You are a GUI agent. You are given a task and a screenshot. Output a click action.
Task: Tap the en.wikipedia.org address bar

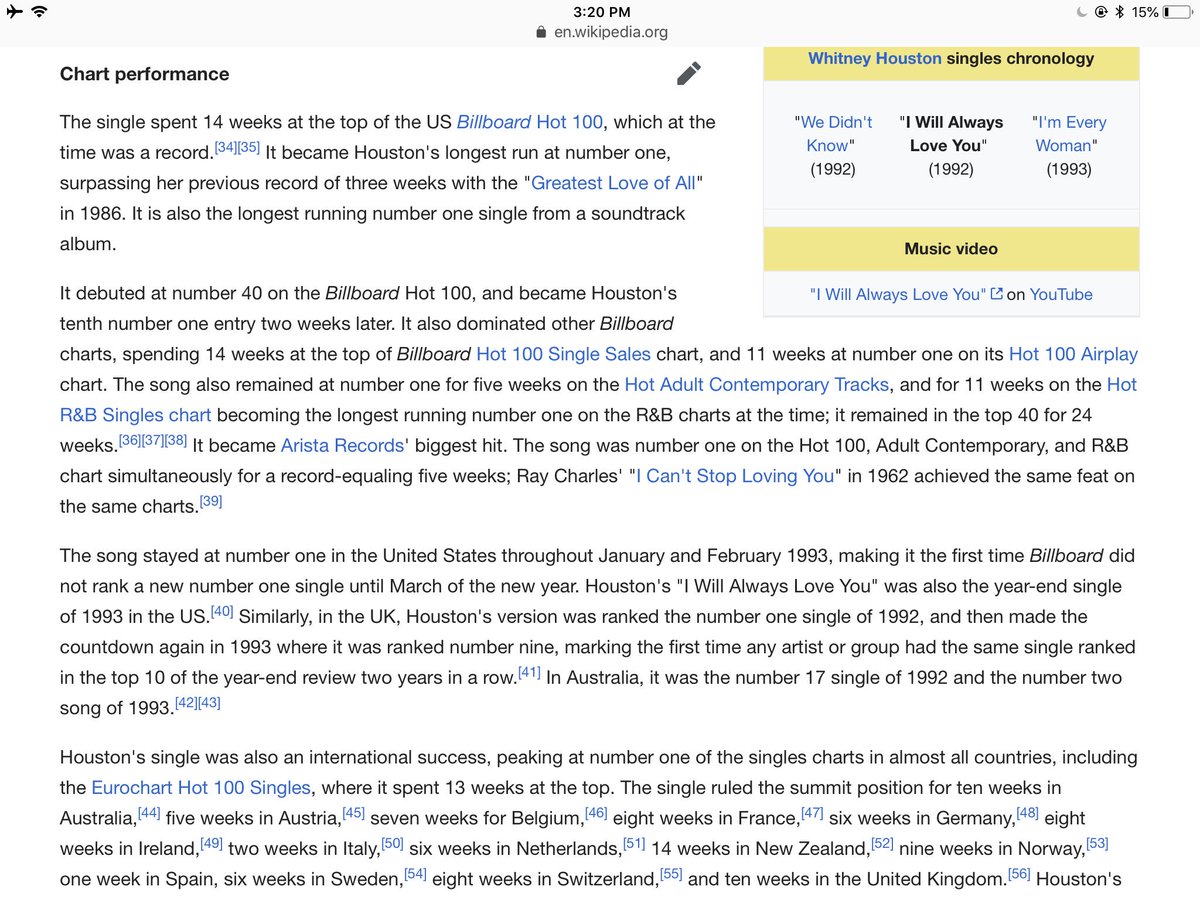(602, 32)
